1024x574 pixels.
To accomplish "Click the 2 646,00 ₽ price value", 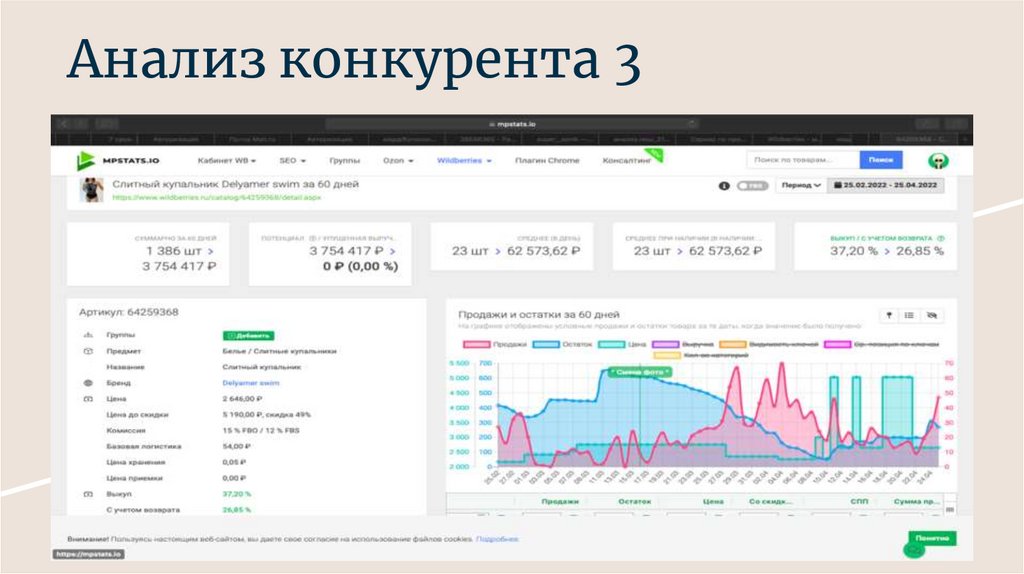I will click(242, 399).
